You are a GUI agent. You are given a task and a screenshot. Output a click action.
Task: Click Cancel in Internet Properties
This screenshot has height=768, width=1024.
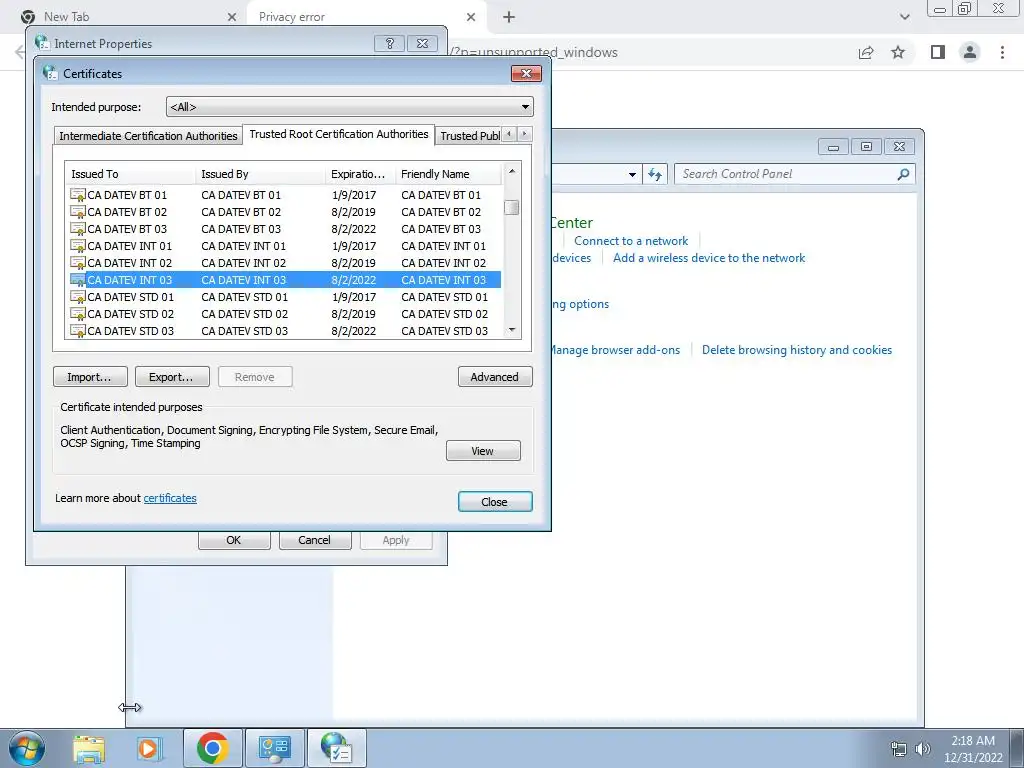[315, 540]
